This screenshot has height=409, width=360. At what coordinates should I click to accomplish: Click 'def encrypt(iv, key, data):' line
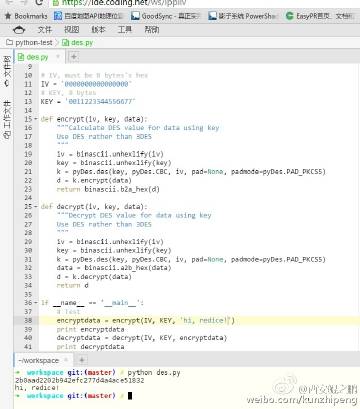coord(94,119)
